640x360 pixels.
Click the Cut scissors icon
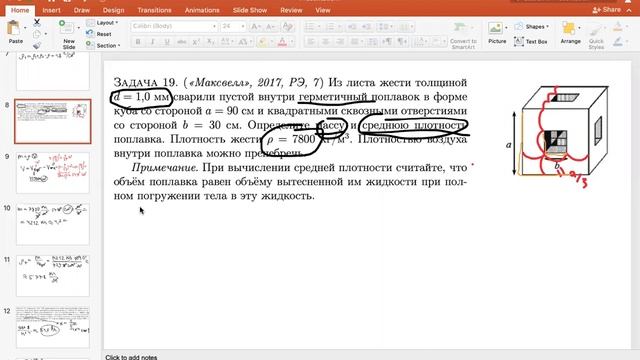pos(37,22)
